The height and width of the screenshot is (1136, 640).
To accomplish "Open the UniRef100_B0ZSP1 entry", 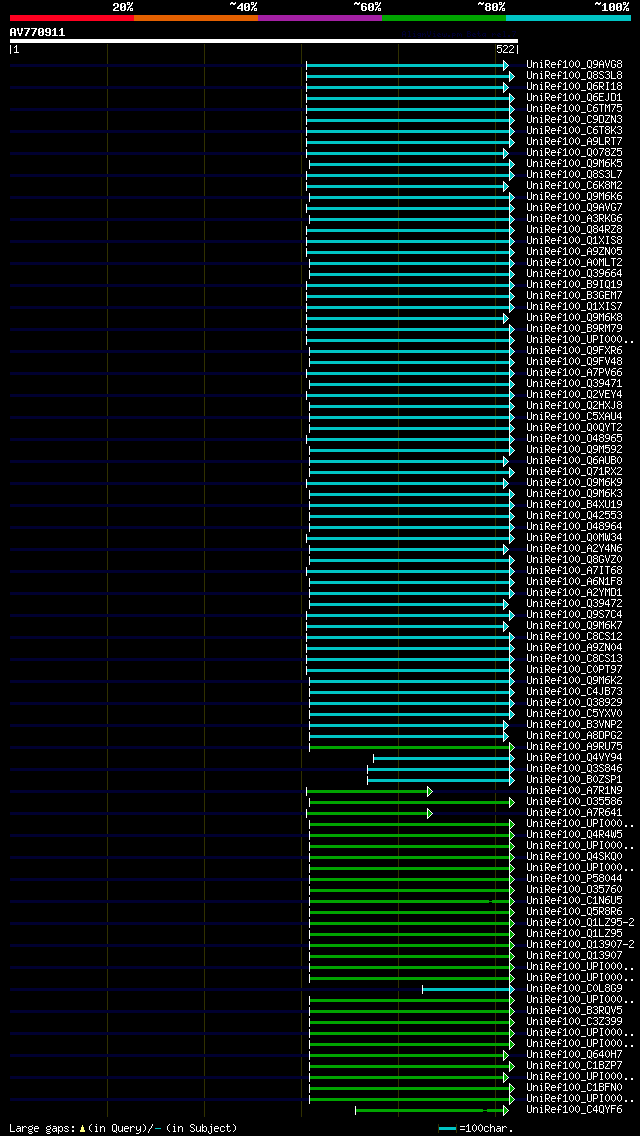I will [x=574, y=779].
